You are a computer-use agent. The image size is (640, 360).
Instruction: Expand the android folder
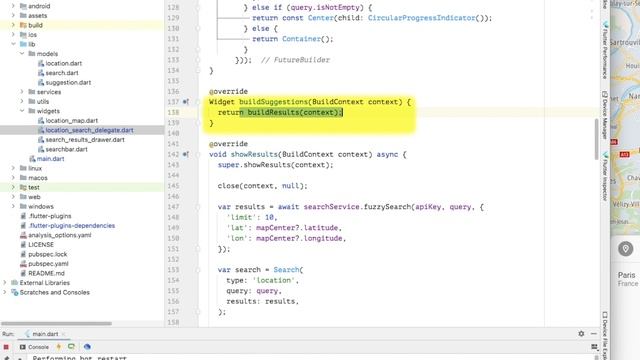(13, 6)
